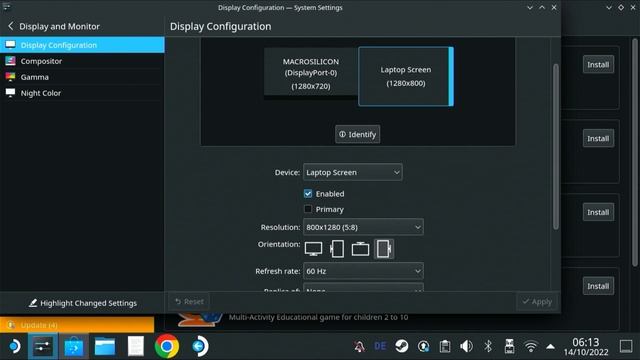The width and height of the screenshot is (640, 360).
Task: Click the Apply button
Action: 537,302
